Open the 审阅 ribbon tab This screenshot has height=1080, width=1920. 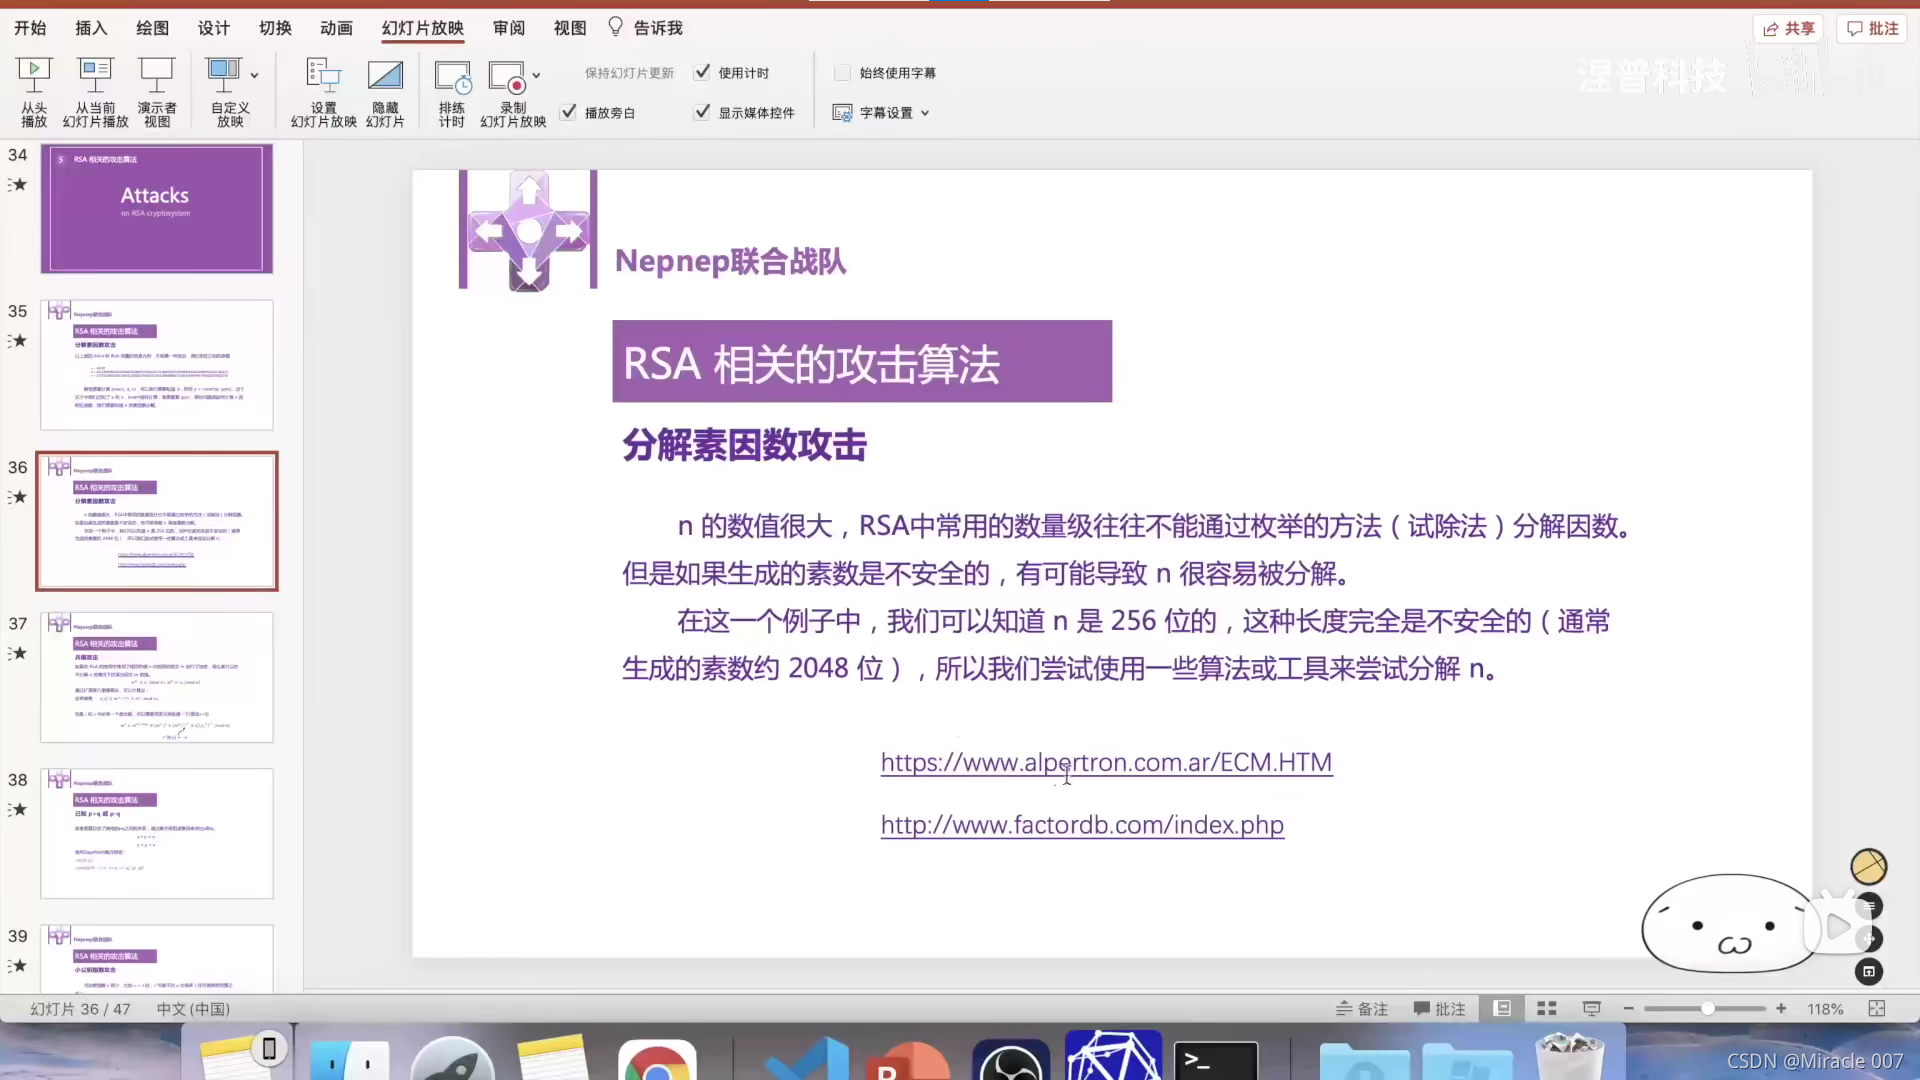(x=509, y=28)
